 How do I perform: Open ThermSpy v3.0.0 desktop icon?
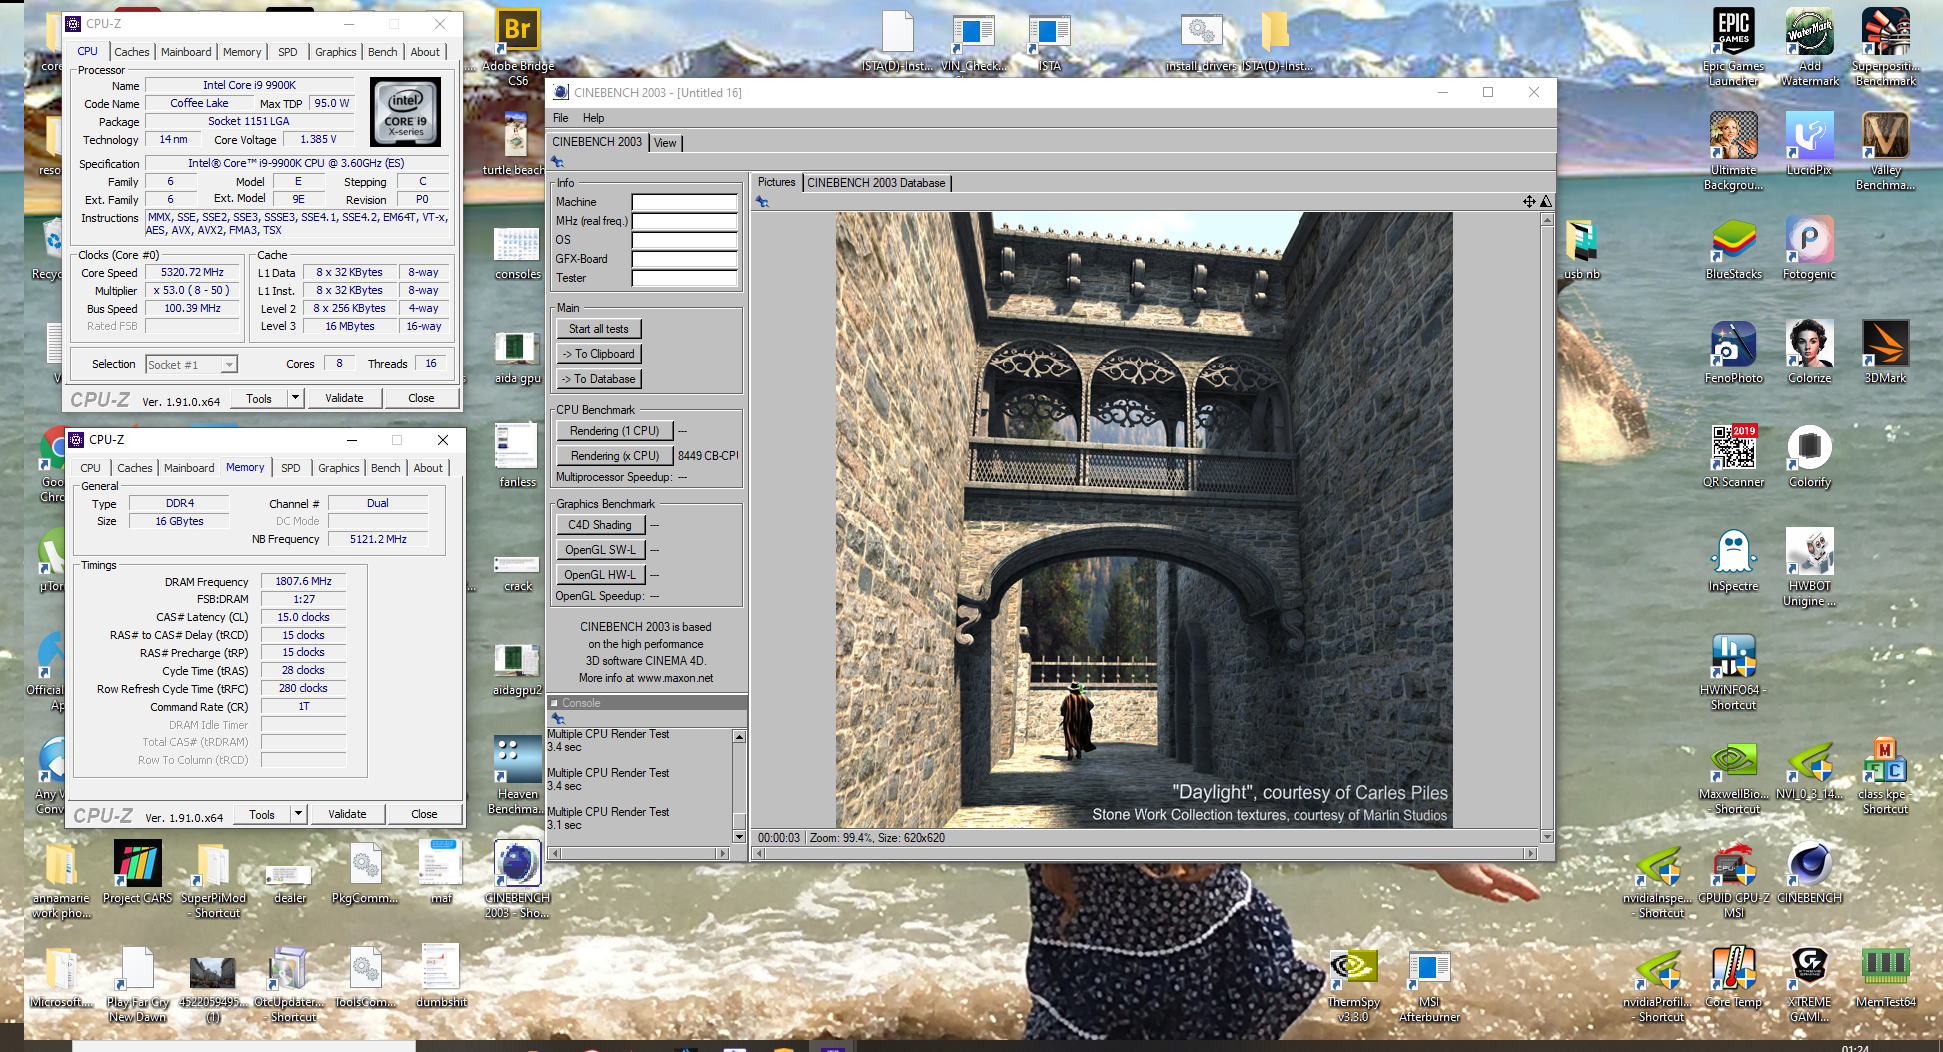1353,985
